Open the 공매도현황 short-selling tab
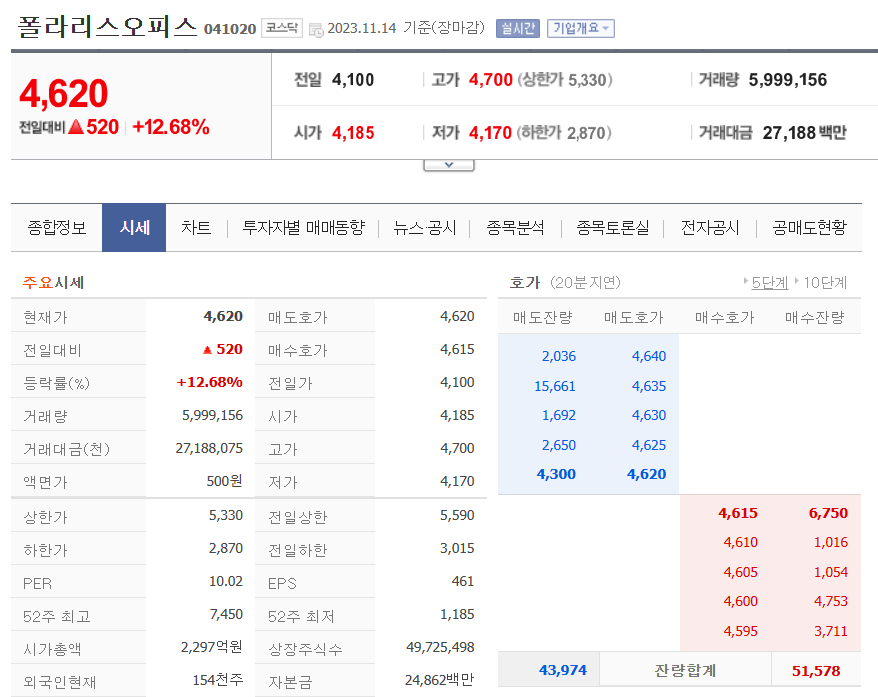The height and width of the screenshot is (697, 878). (x=810, y=227)
